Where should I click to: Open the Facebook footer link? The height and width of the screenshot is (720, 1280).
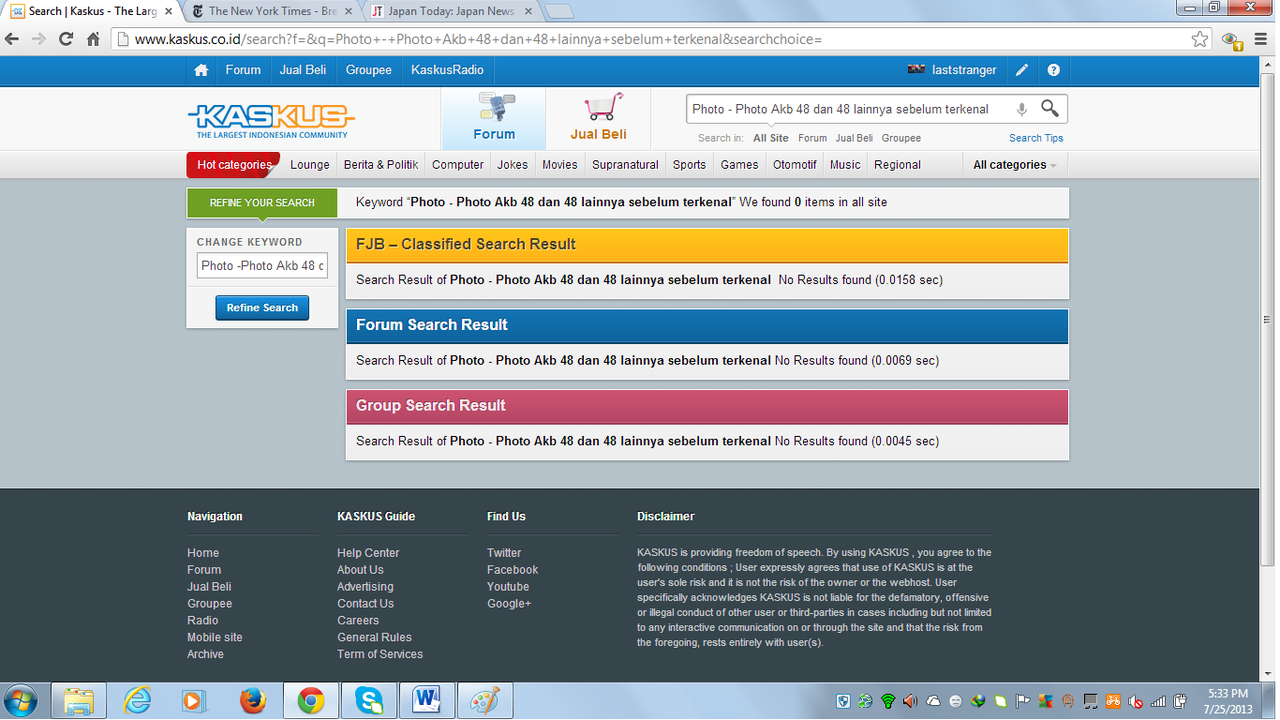[512, 570]
